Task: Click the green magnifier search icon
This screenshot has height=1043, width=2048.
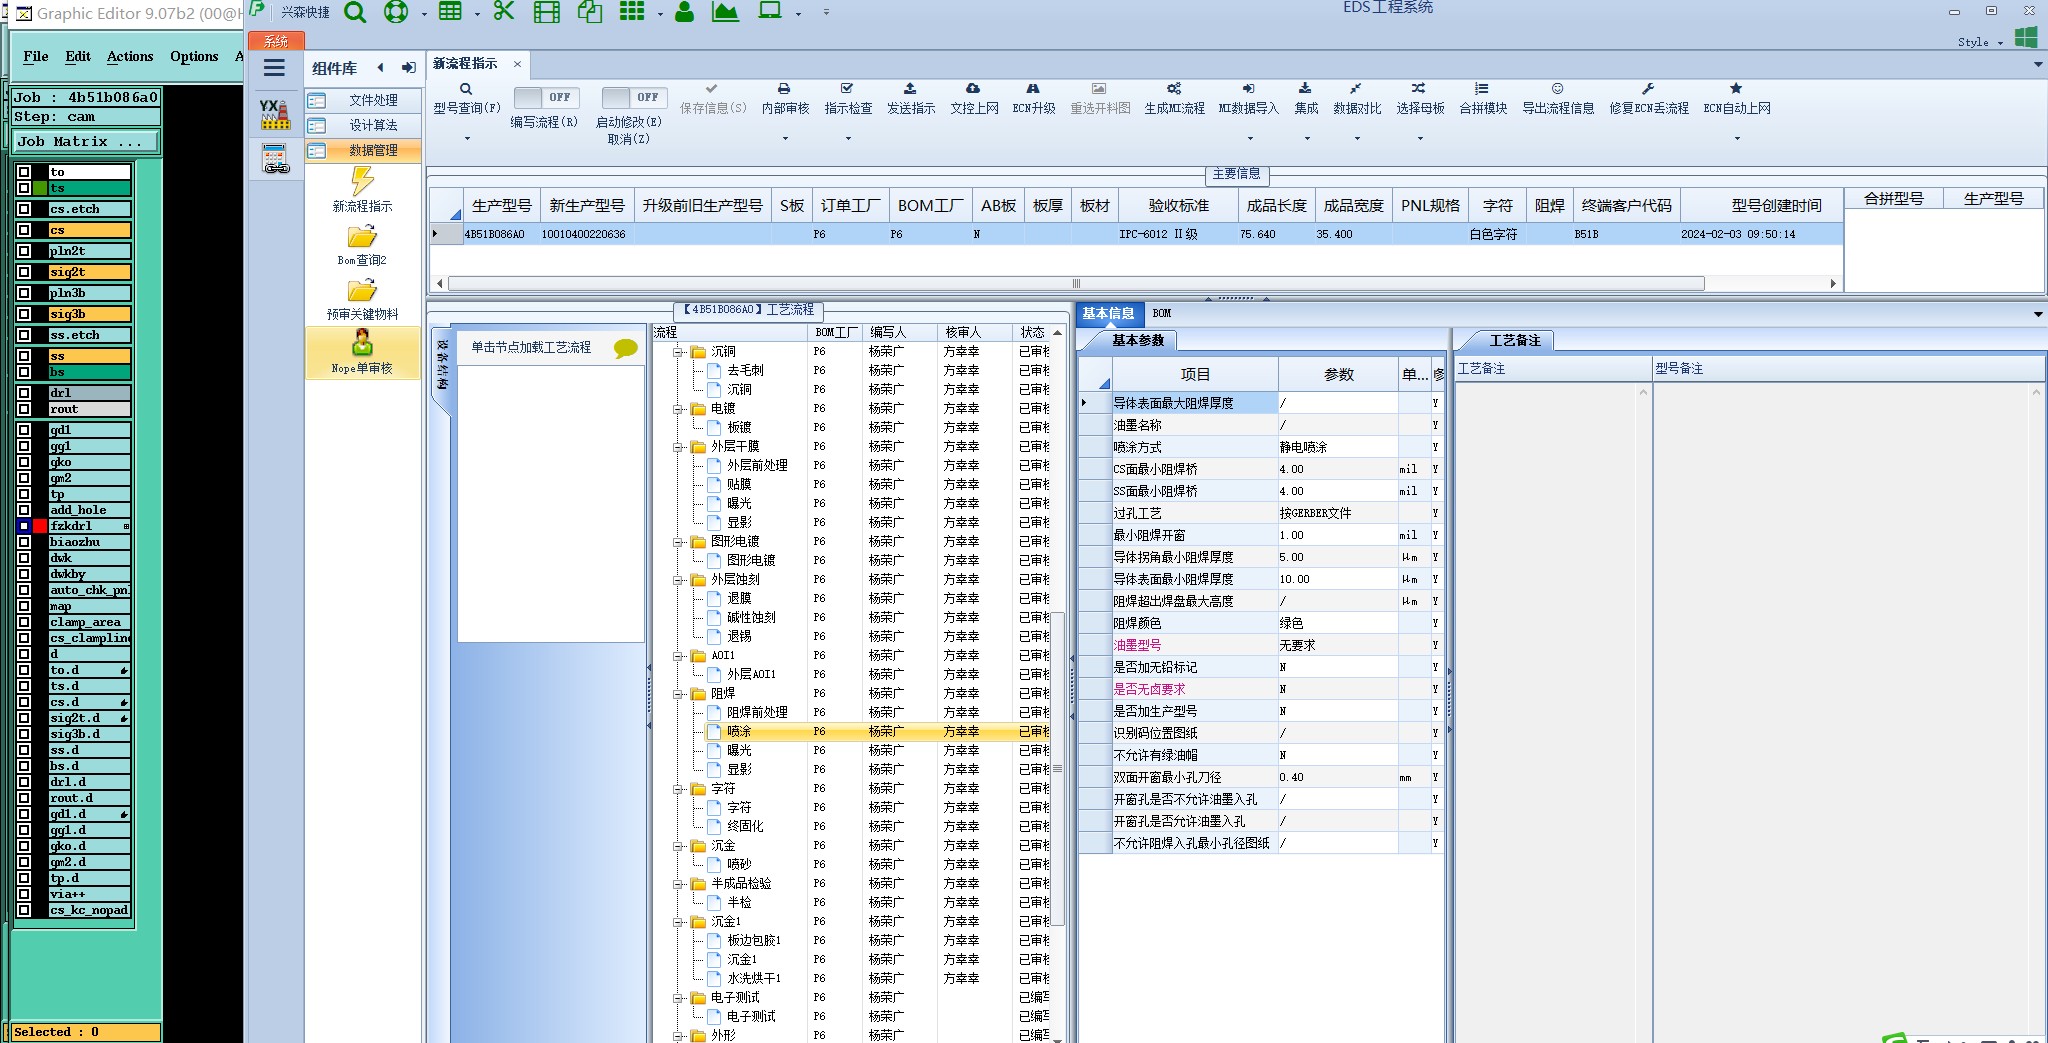Action: tap(355, 13)
